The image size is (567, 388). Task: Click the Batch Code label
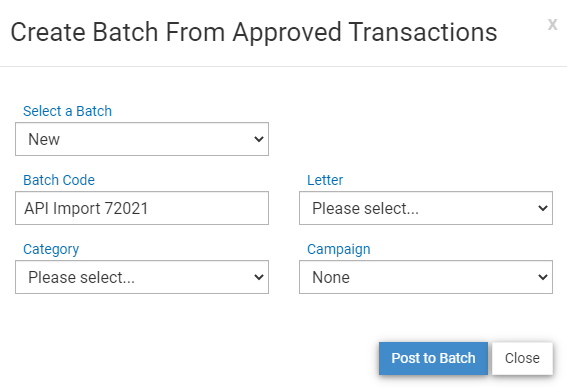pyautogui.click(x=59, y=180)
